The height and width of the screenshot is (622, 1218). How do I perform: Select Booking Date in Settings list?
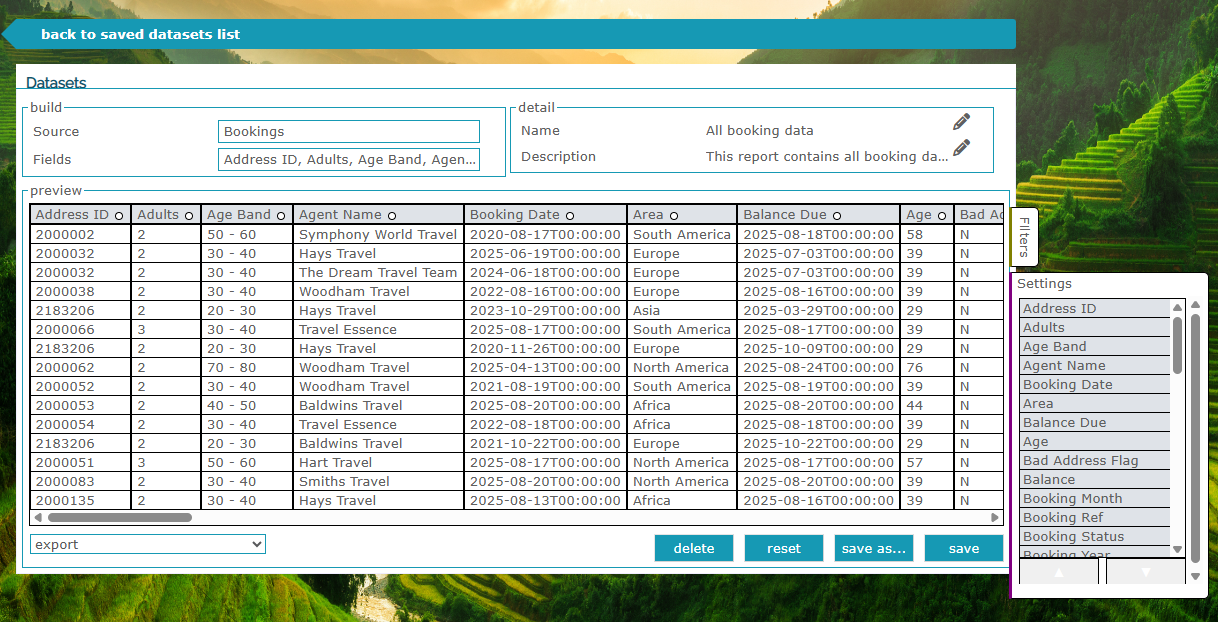1095,385
